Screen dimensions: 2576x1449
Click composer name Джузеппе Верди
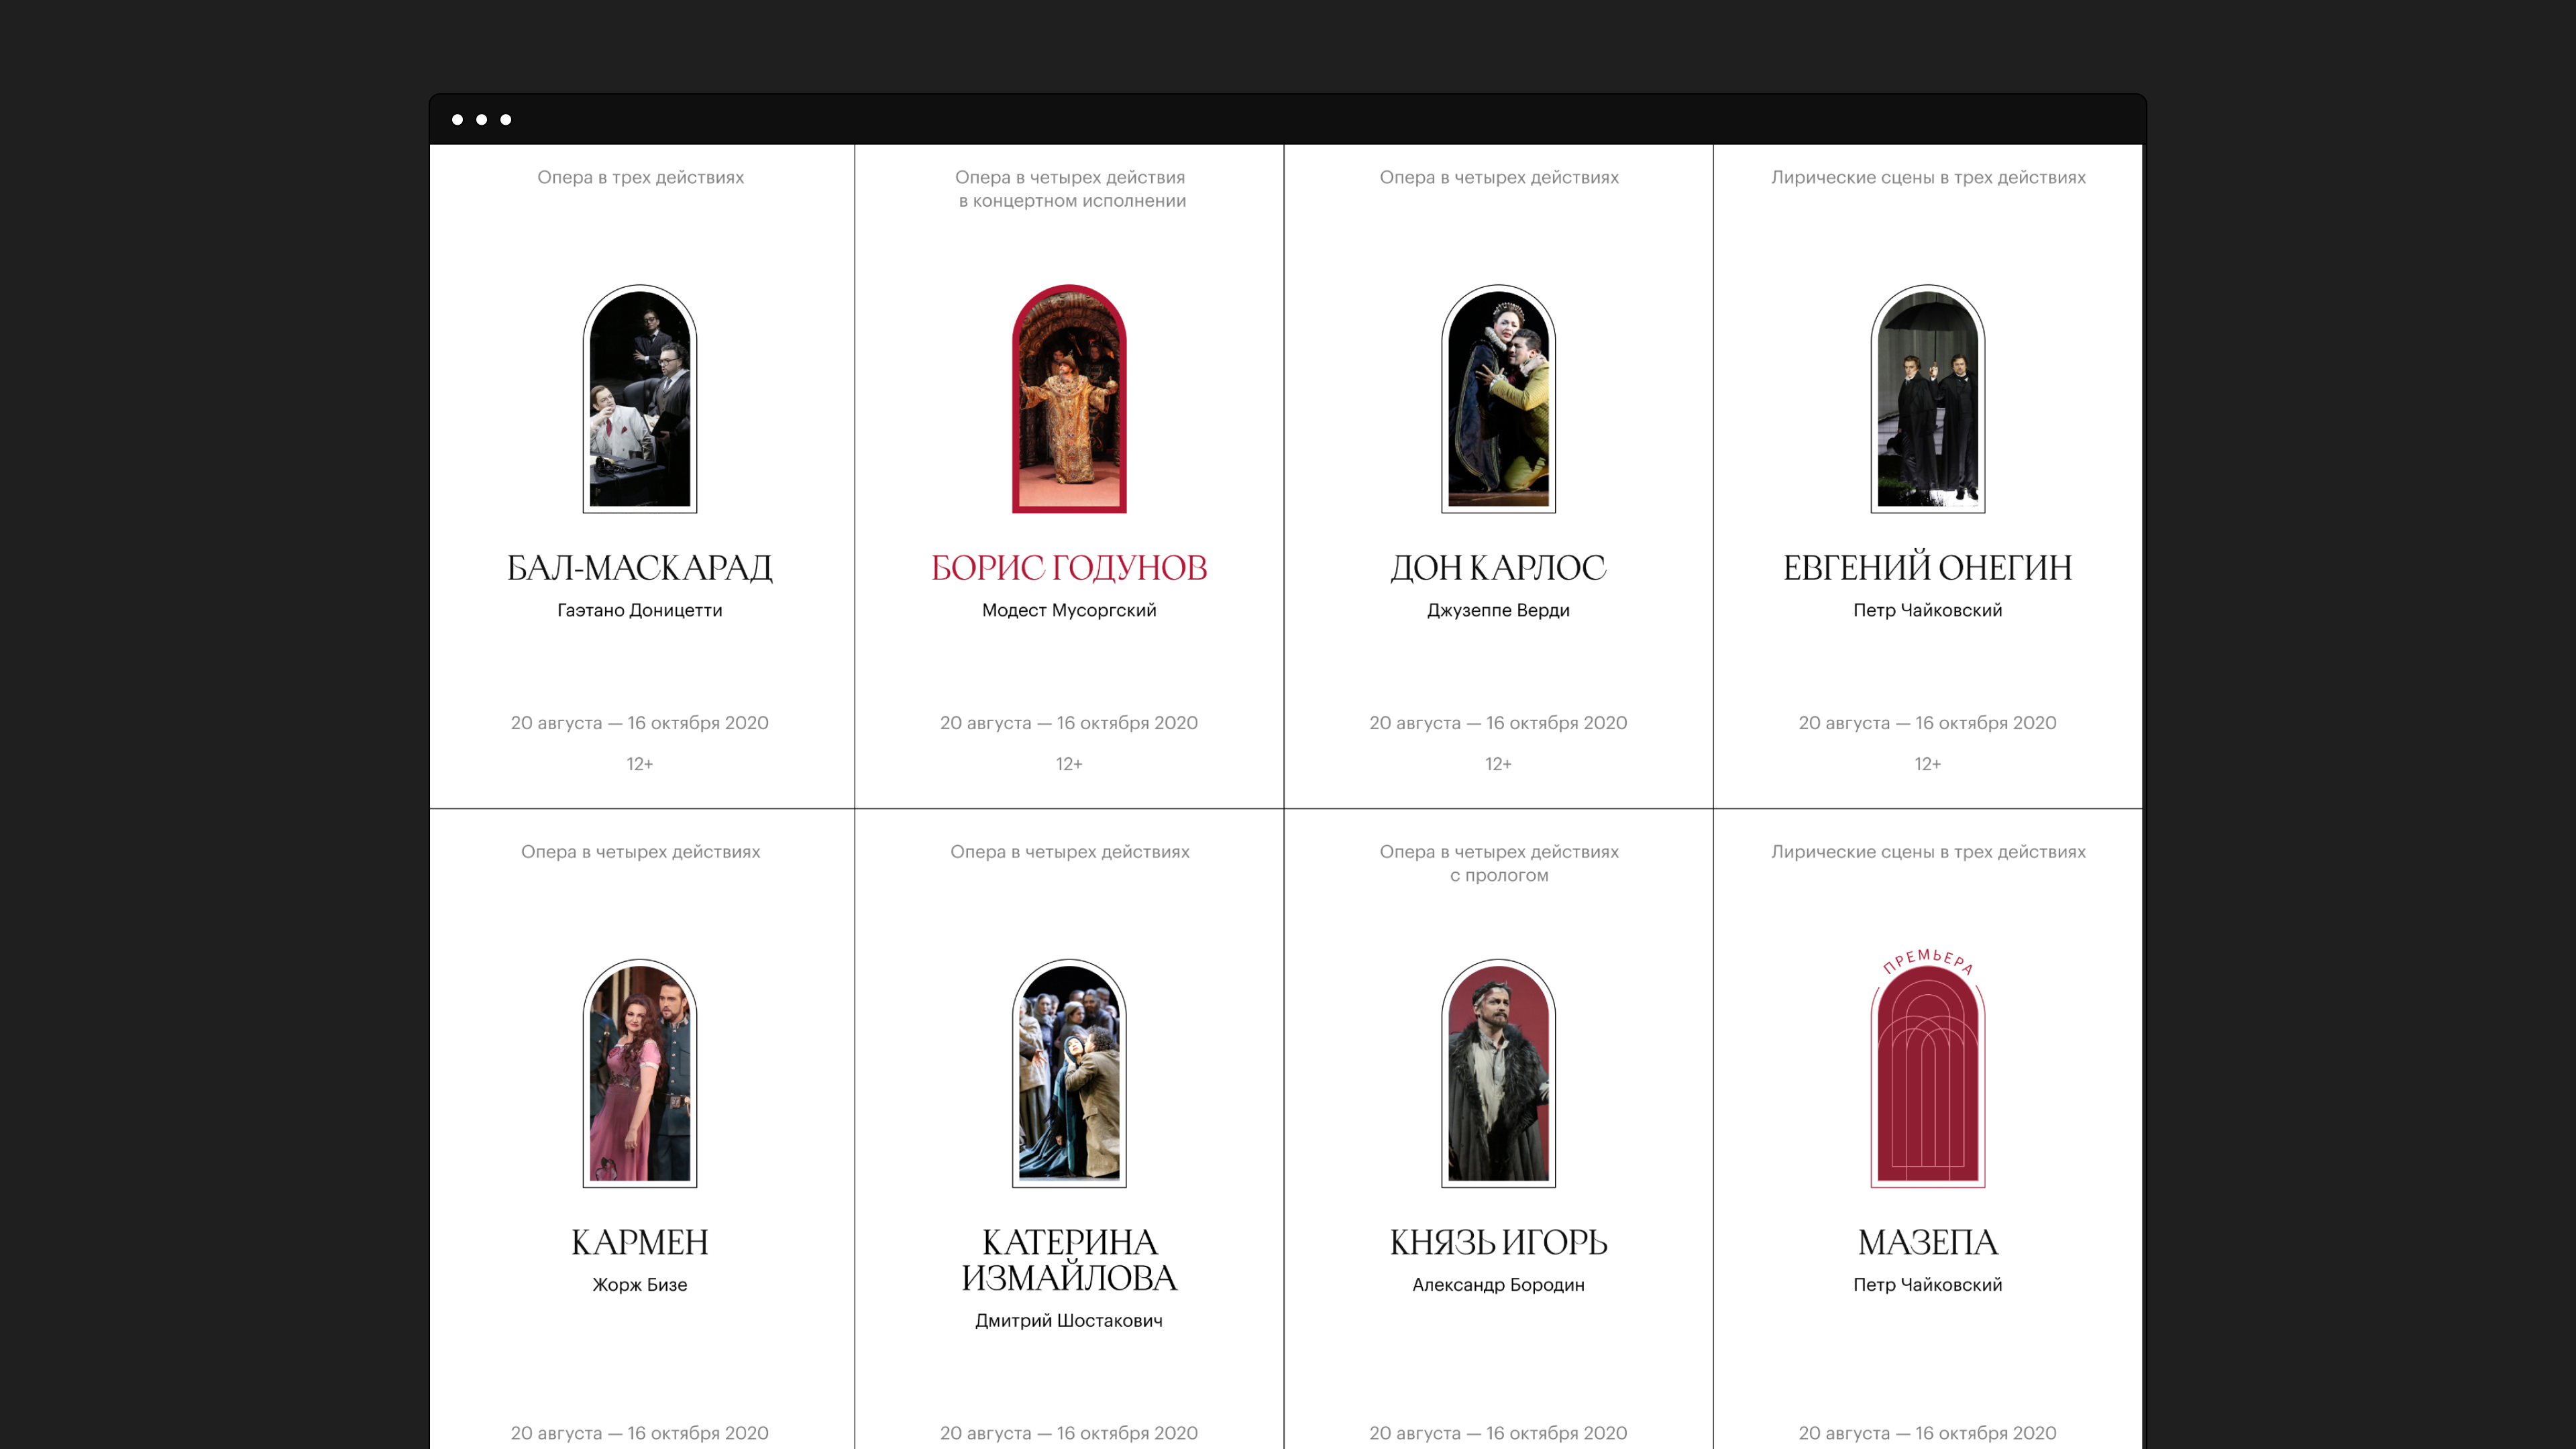[x=1498, y=610]
